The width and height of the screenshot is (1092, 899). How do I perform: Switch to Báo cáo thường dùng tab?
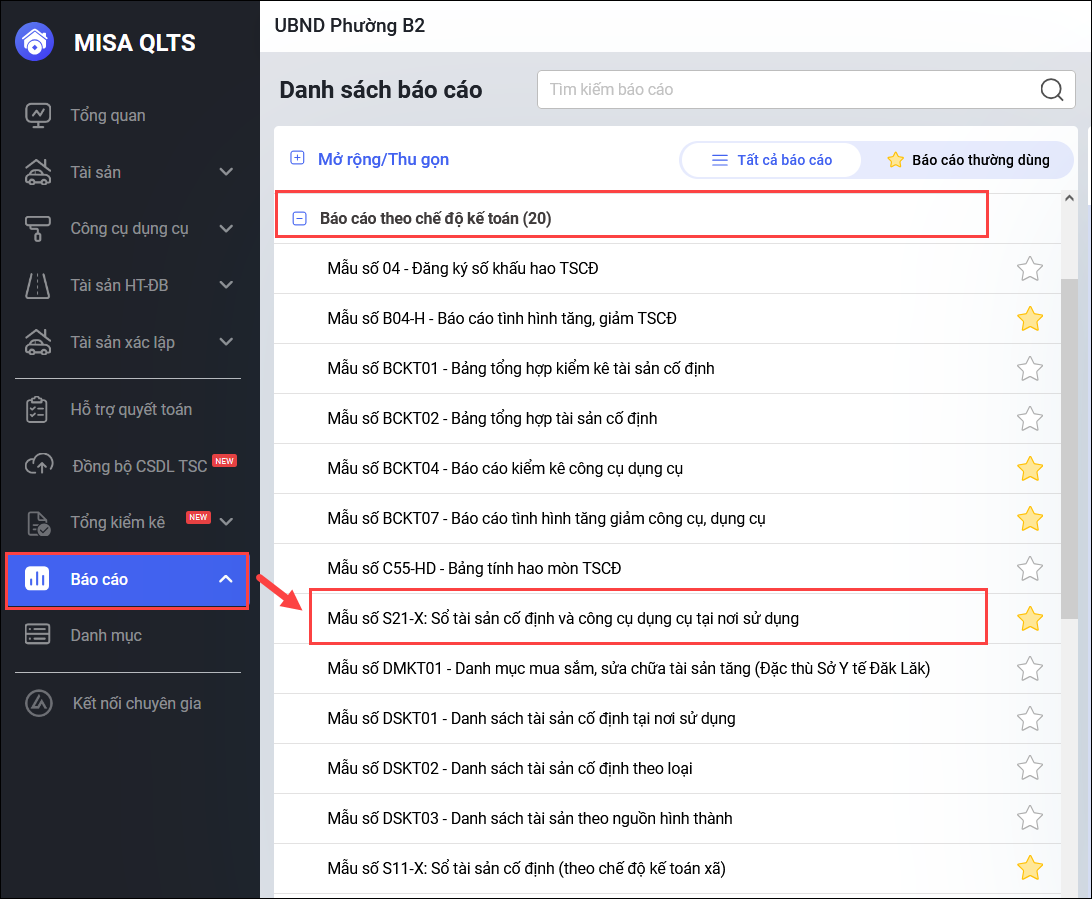point(968,160)
